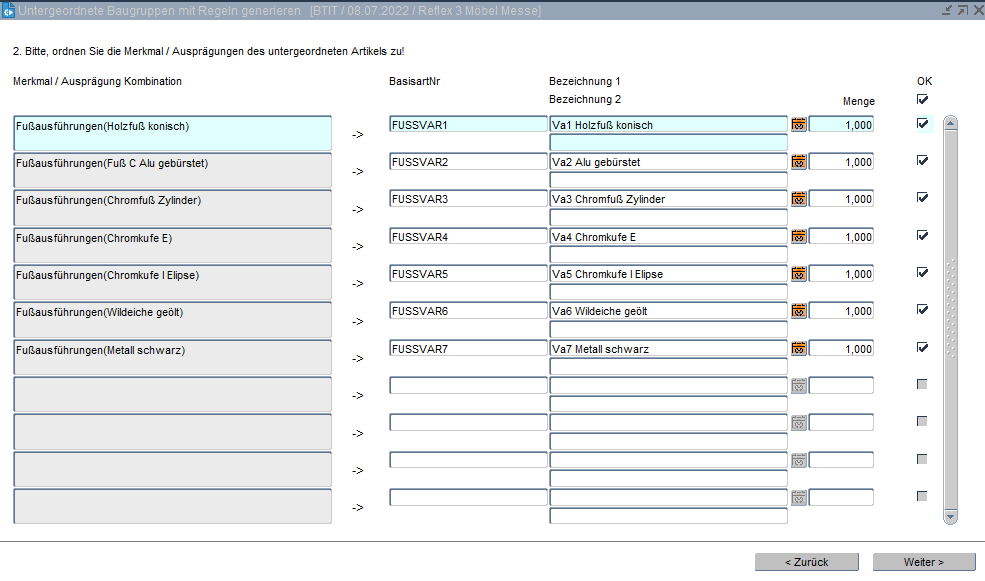985x581 pixels.
Task: Go back with the < Zurück button
Action: click(x=806, y=562)
